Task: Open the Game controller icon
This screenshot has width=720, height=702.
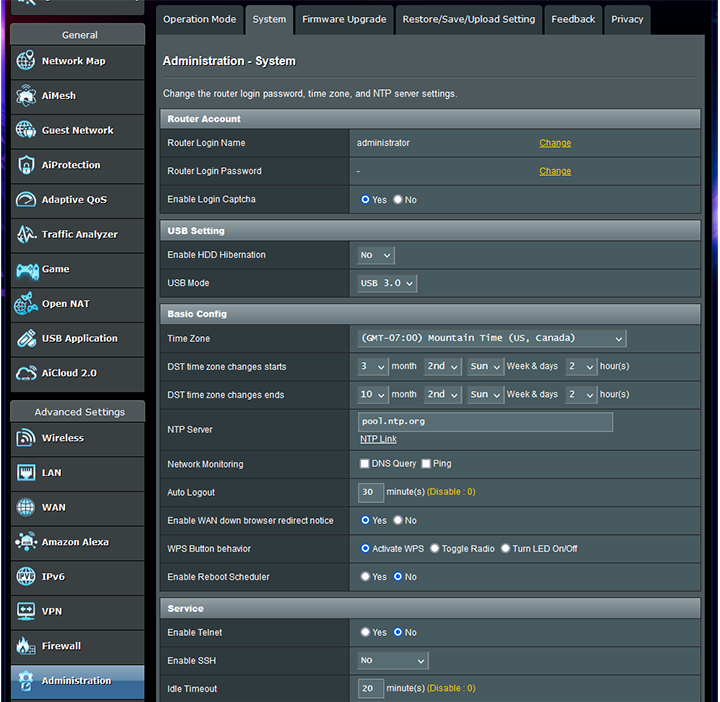Action: (x=26, y=269)
